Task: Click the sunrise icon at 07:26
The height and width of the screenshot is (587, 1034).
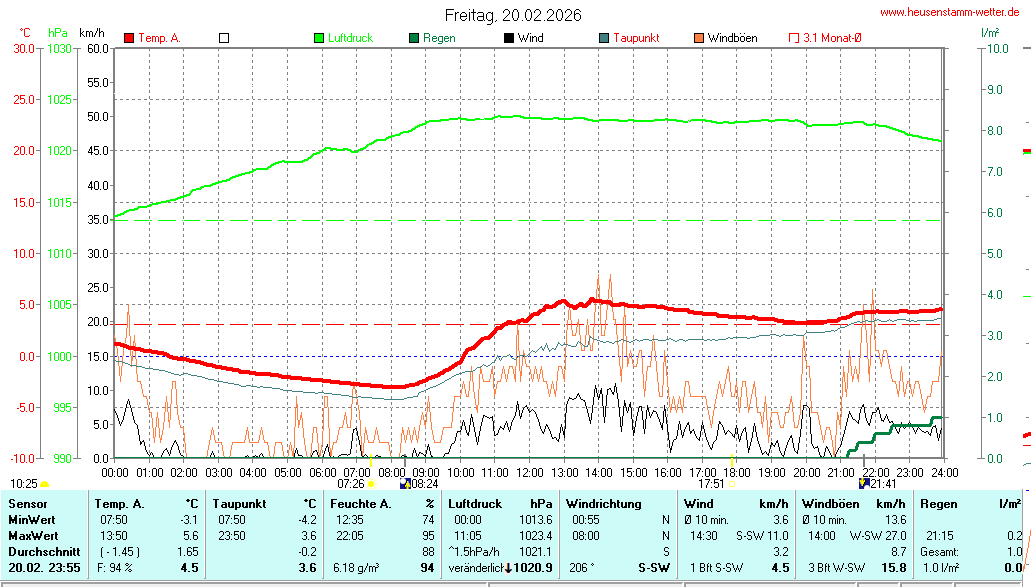Action: click(x=371, y=484)
